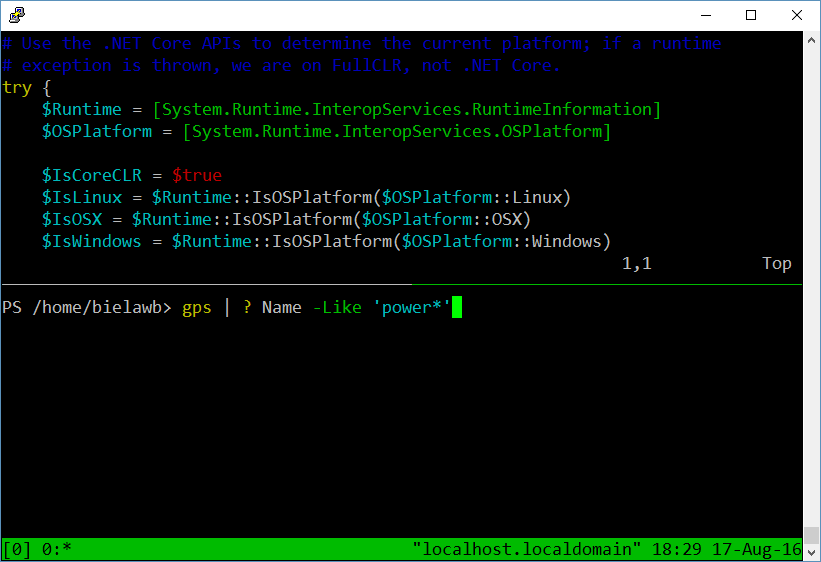This screenshot has height=562, width=821.
Task: Click the vim cursor position '1,1'
Action: click(x=636, y=264)
